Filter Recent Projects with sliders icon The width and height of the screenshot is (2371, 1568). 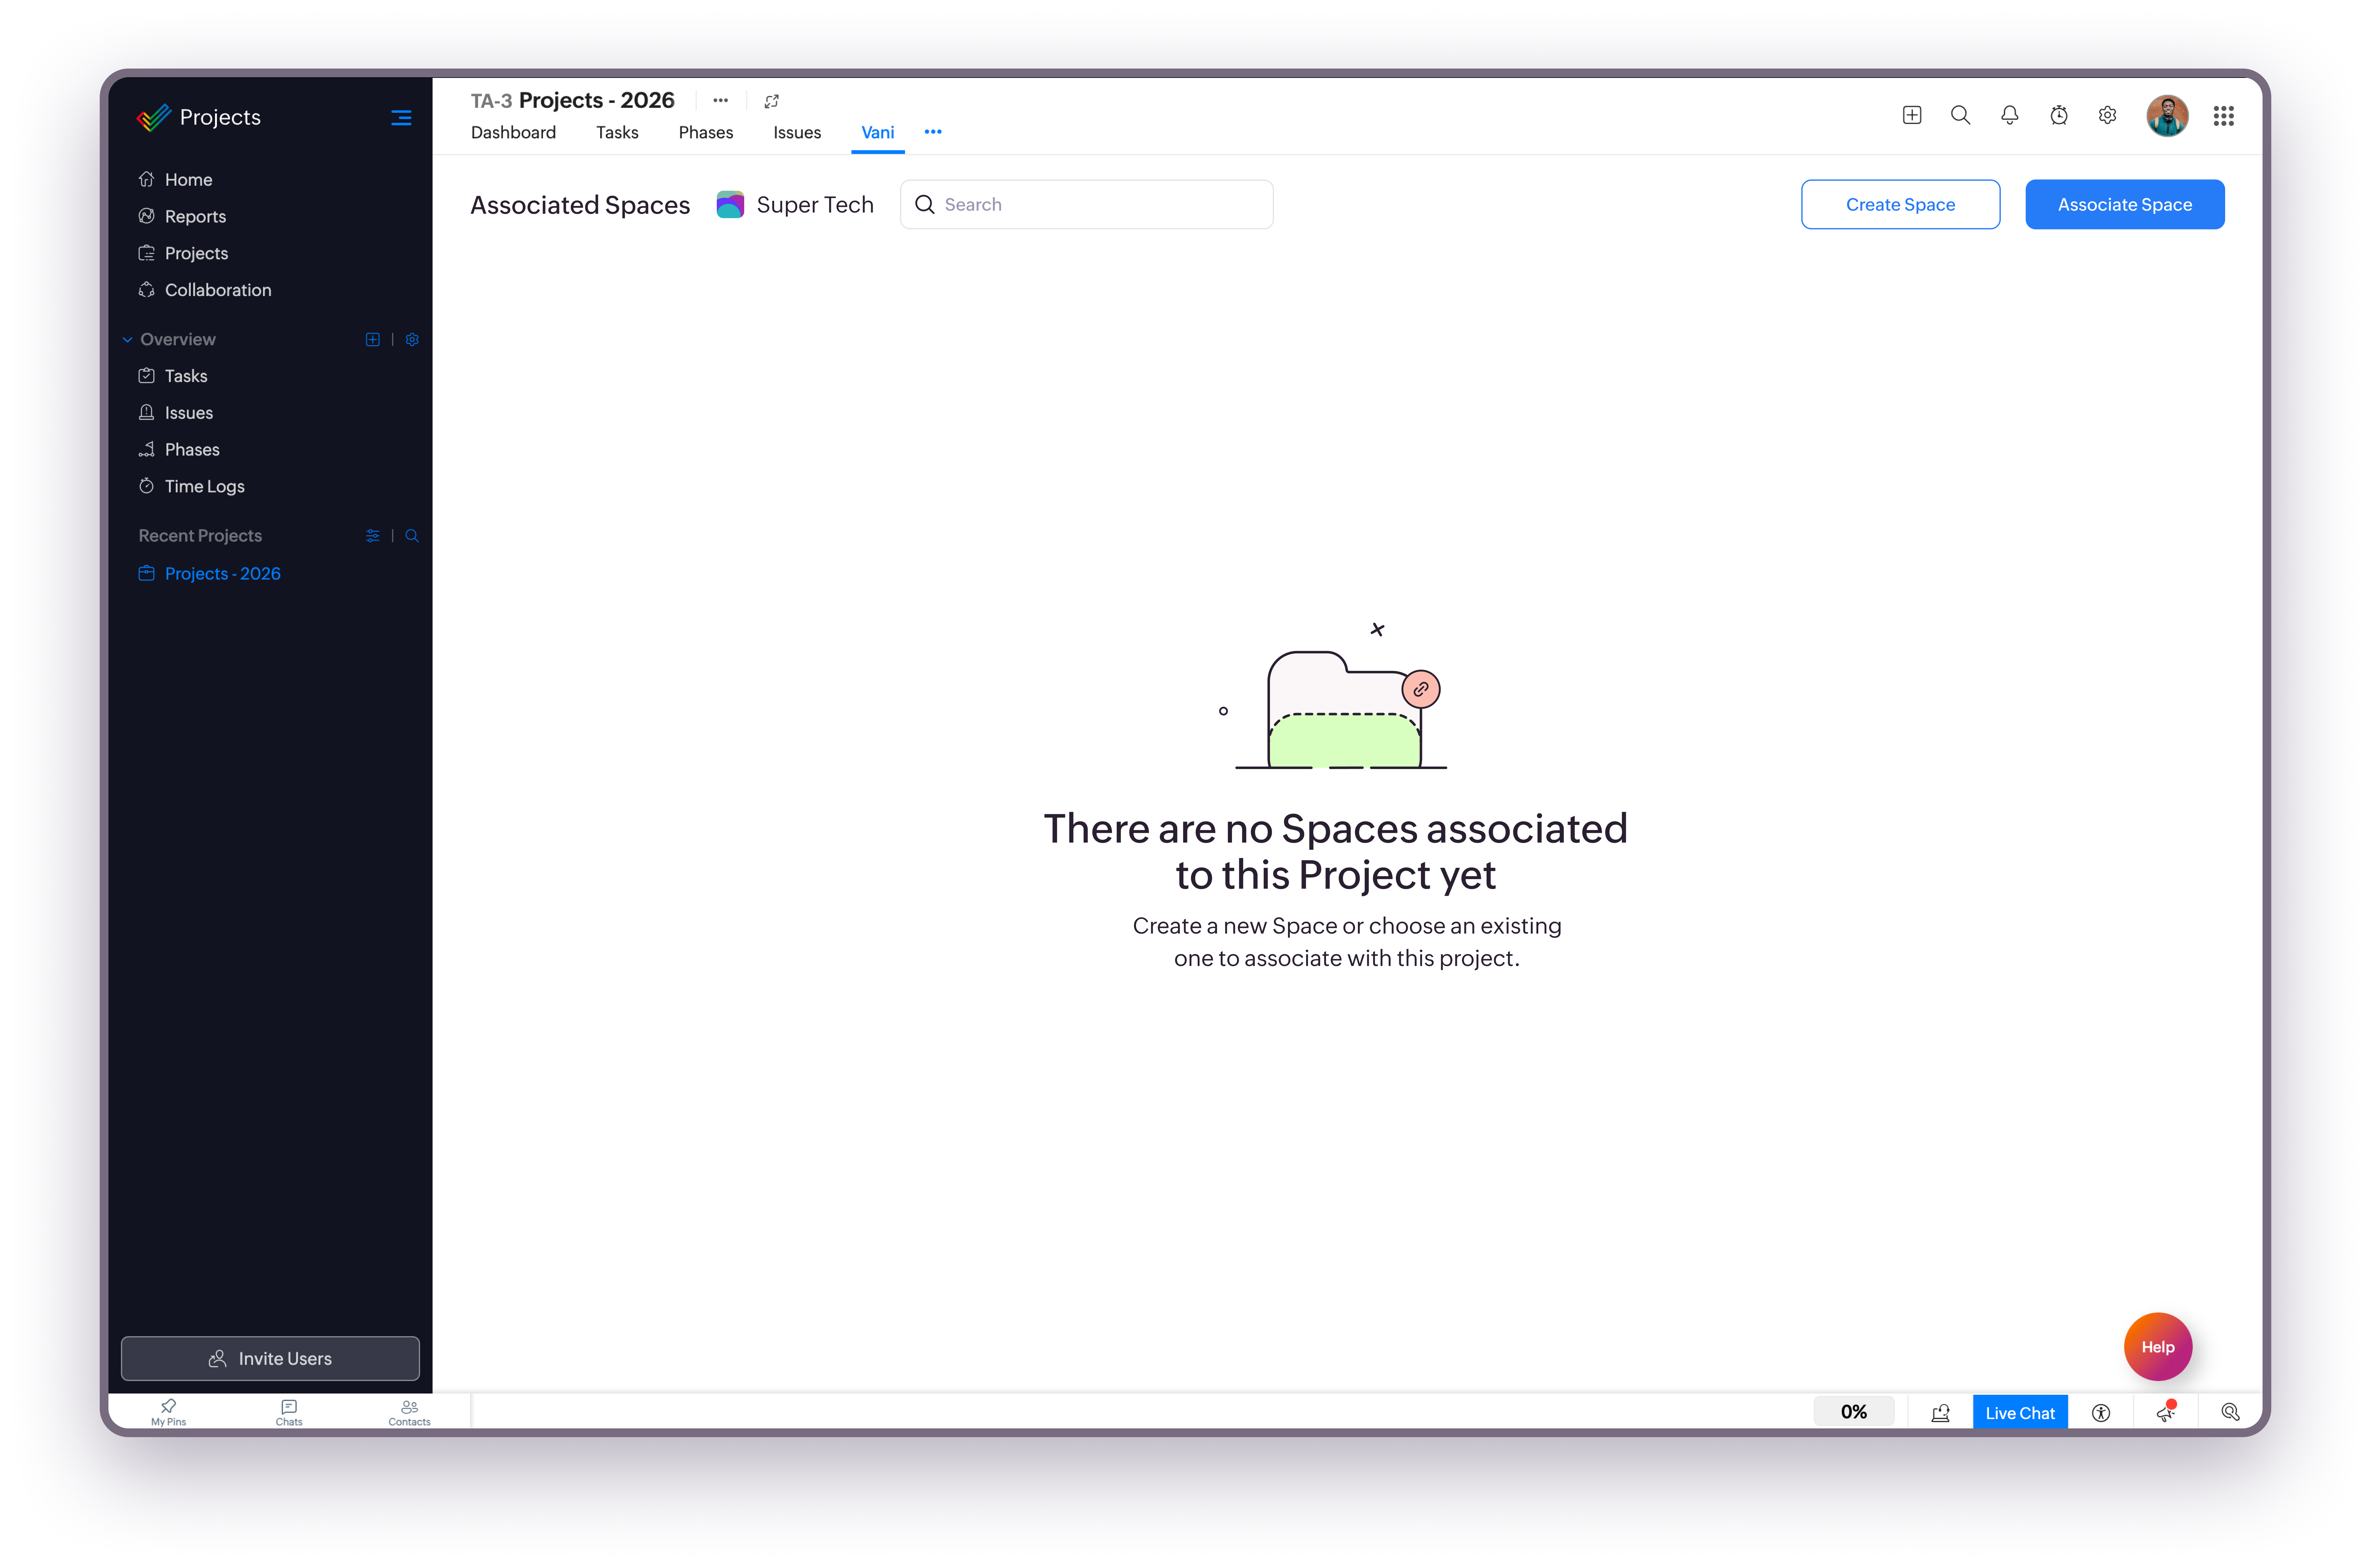[x=372, y=536]
